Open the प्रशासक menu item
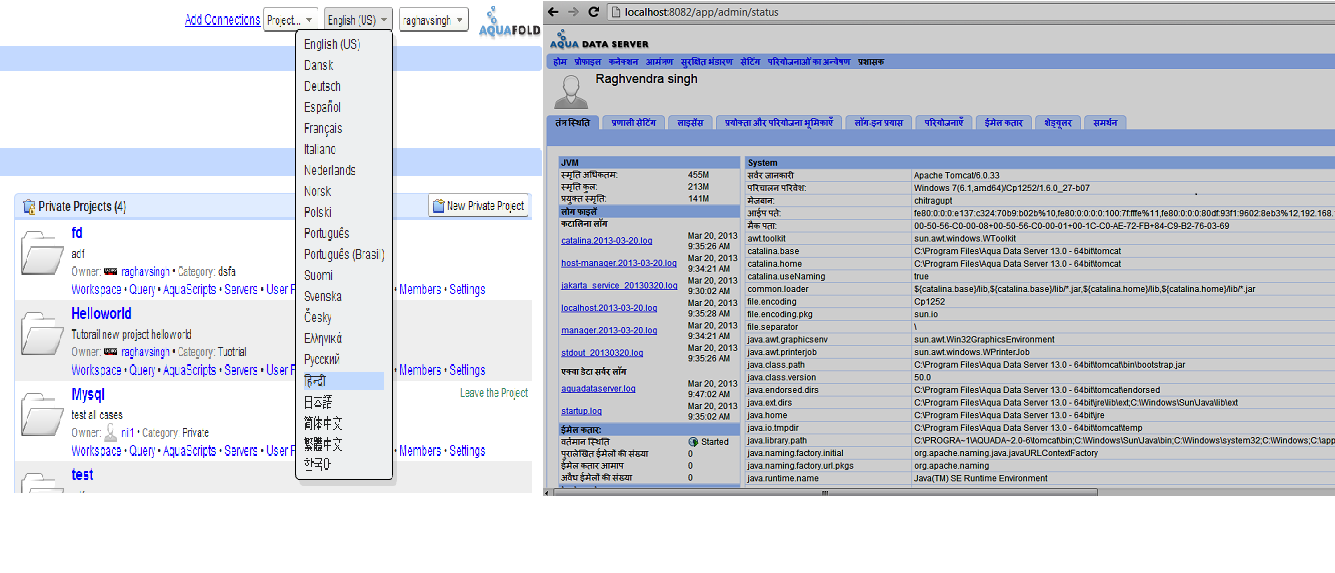The width and height of the screenshot is (1335, 573). point(871,61)
